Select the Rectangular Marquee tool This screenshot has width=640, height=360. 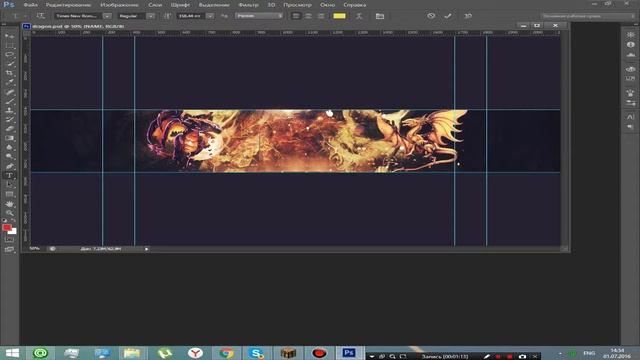[x=9, y=45]
